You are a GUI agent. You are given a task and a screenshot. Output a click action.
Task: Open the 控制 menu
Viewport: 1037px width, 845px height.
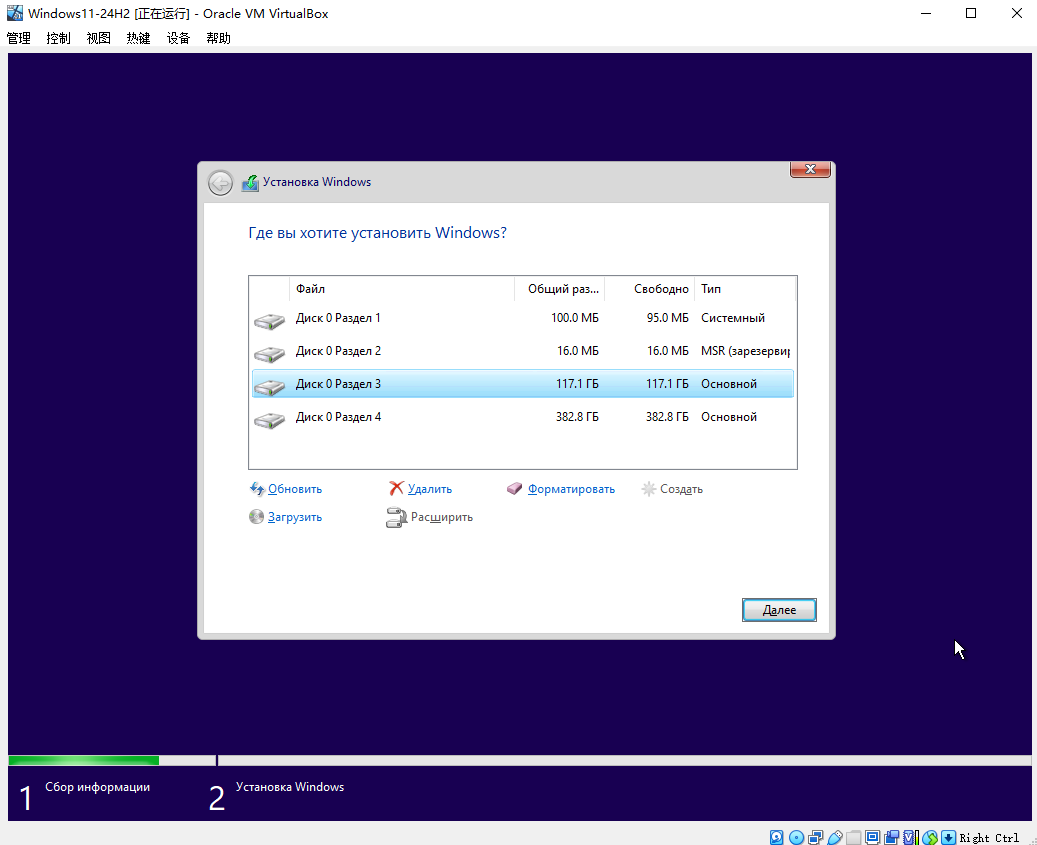pyautogui.click(x=58, y=38)
